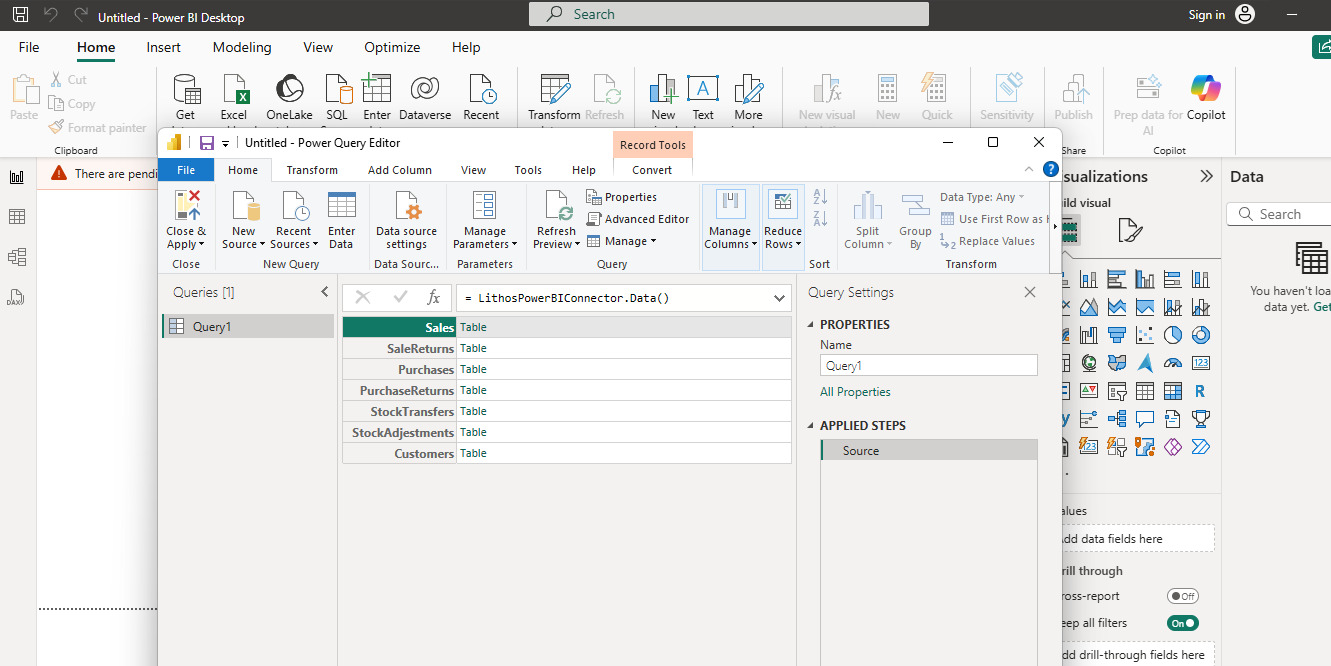Select the Pie chart visualization icon
The height and width of the screenshot is (666, 1331).
click(1173, 334)
